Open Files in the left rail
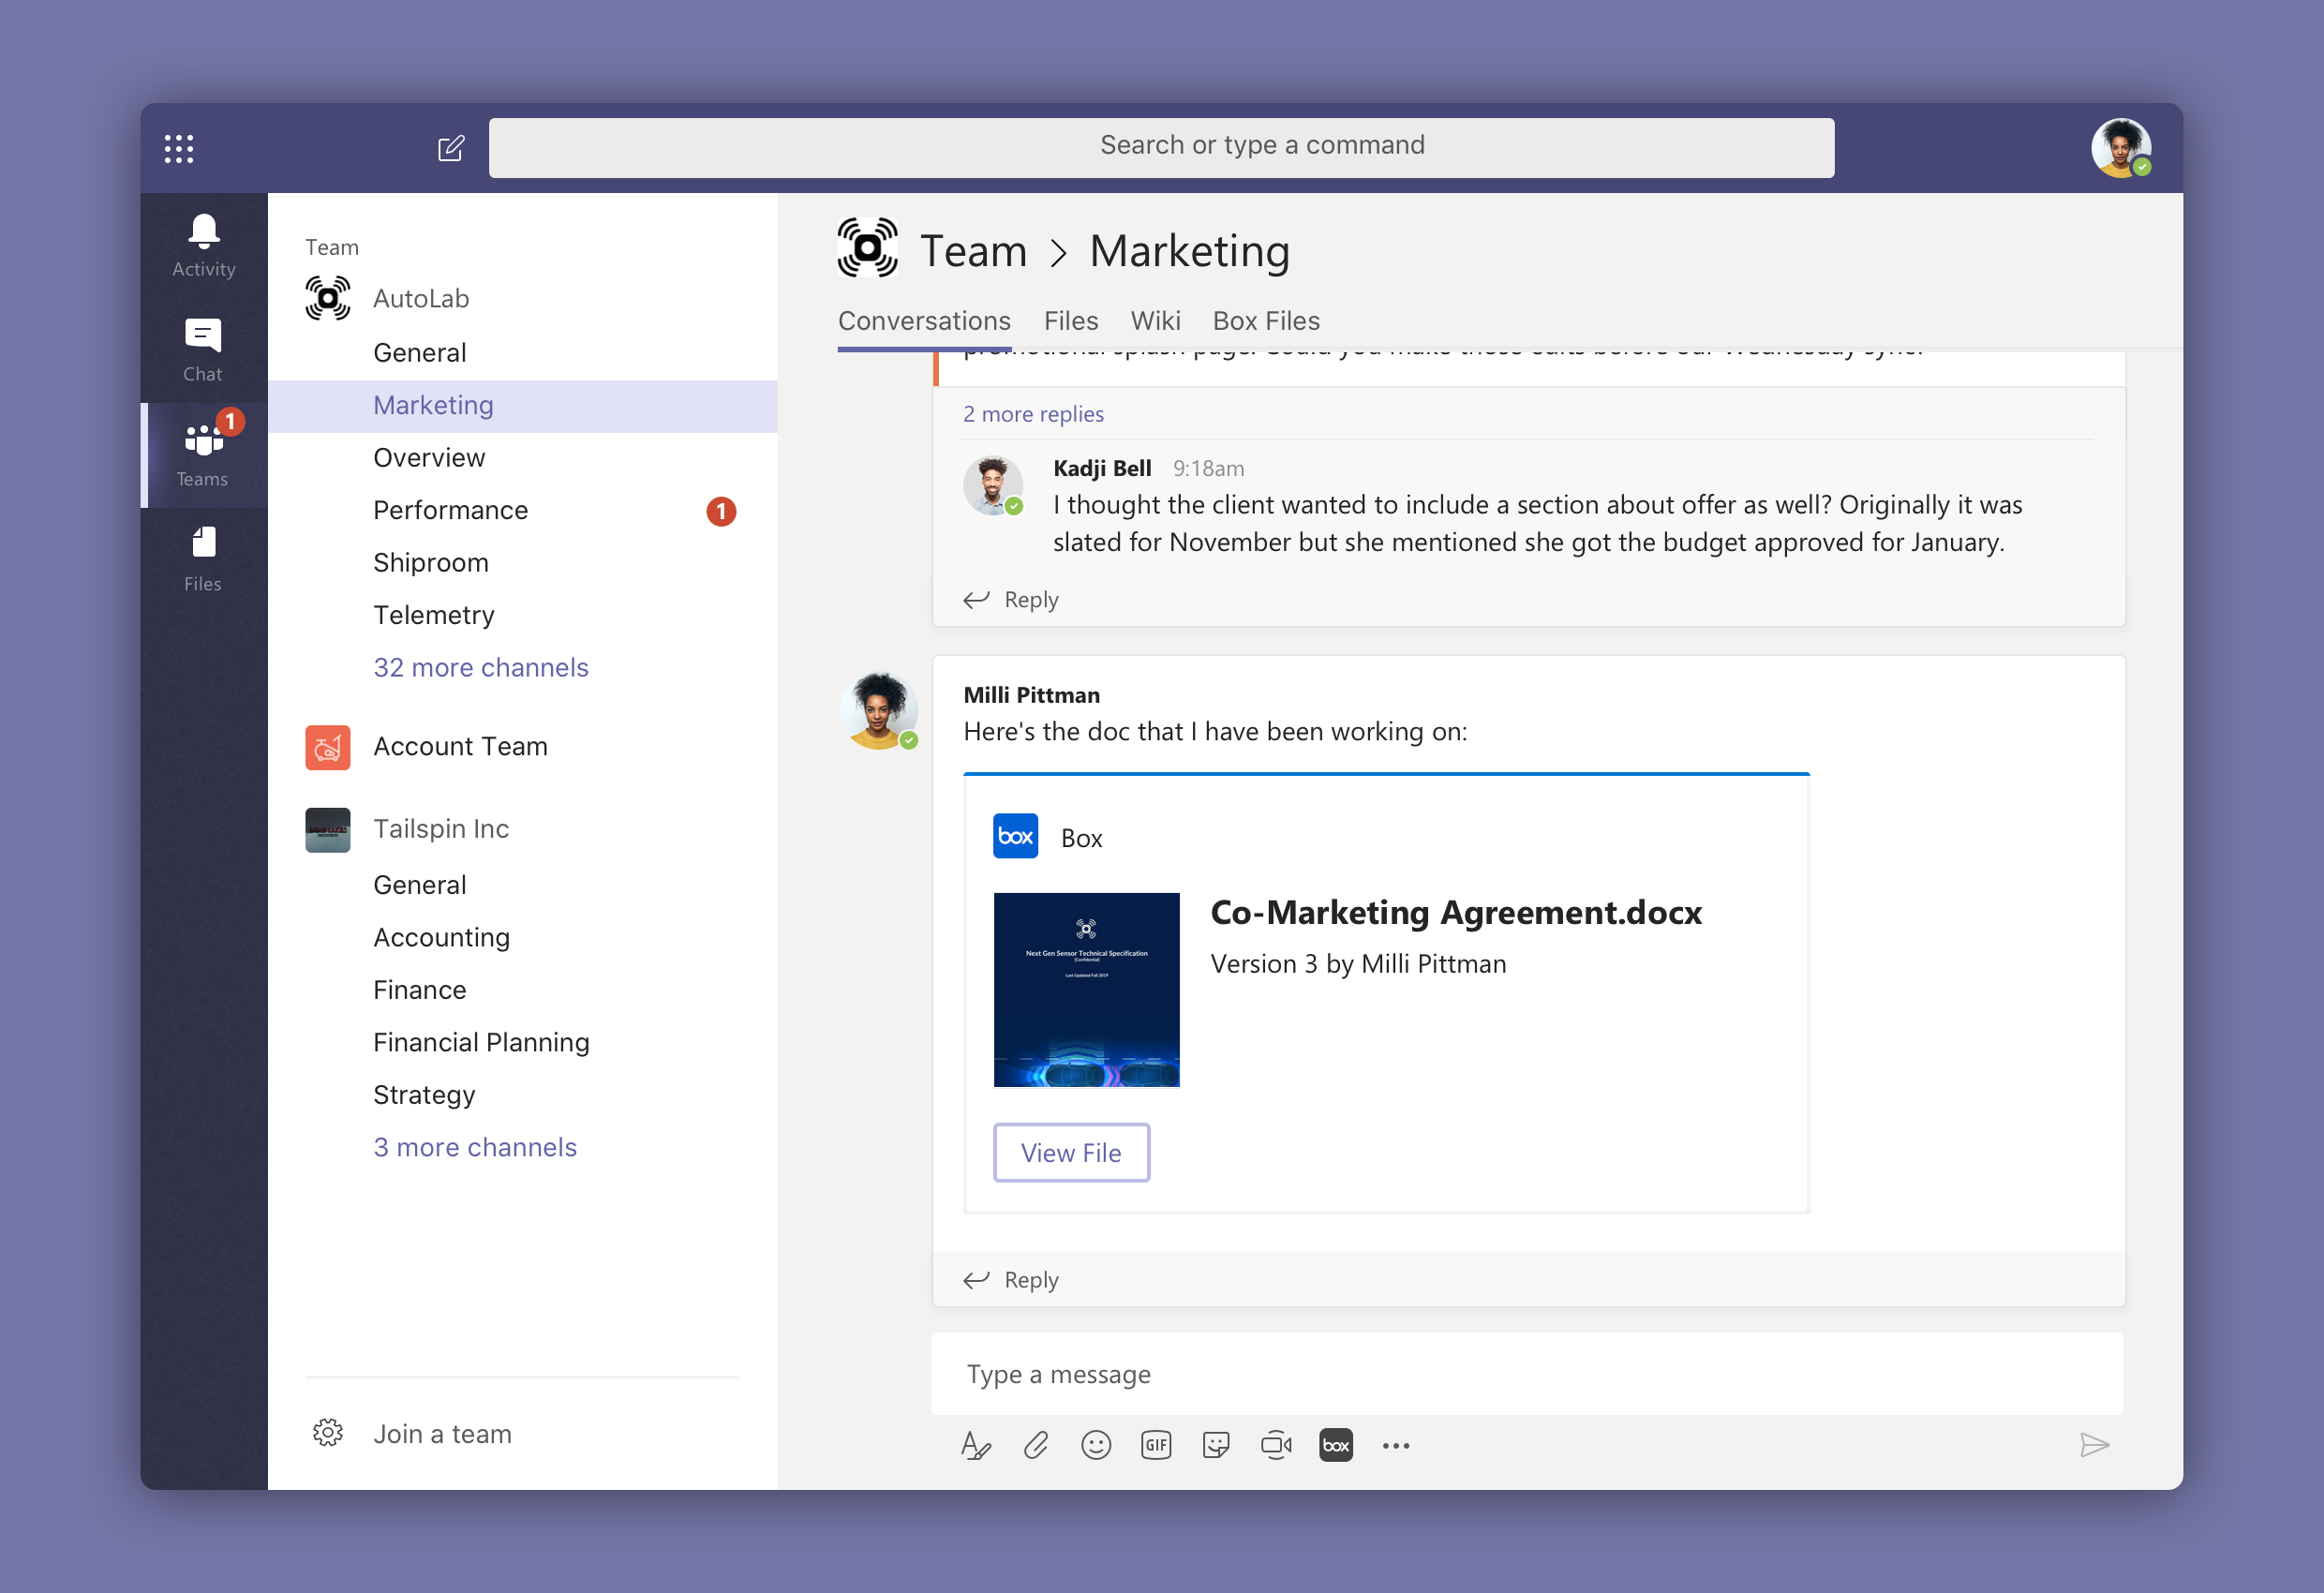 click(x=203, y=559)
